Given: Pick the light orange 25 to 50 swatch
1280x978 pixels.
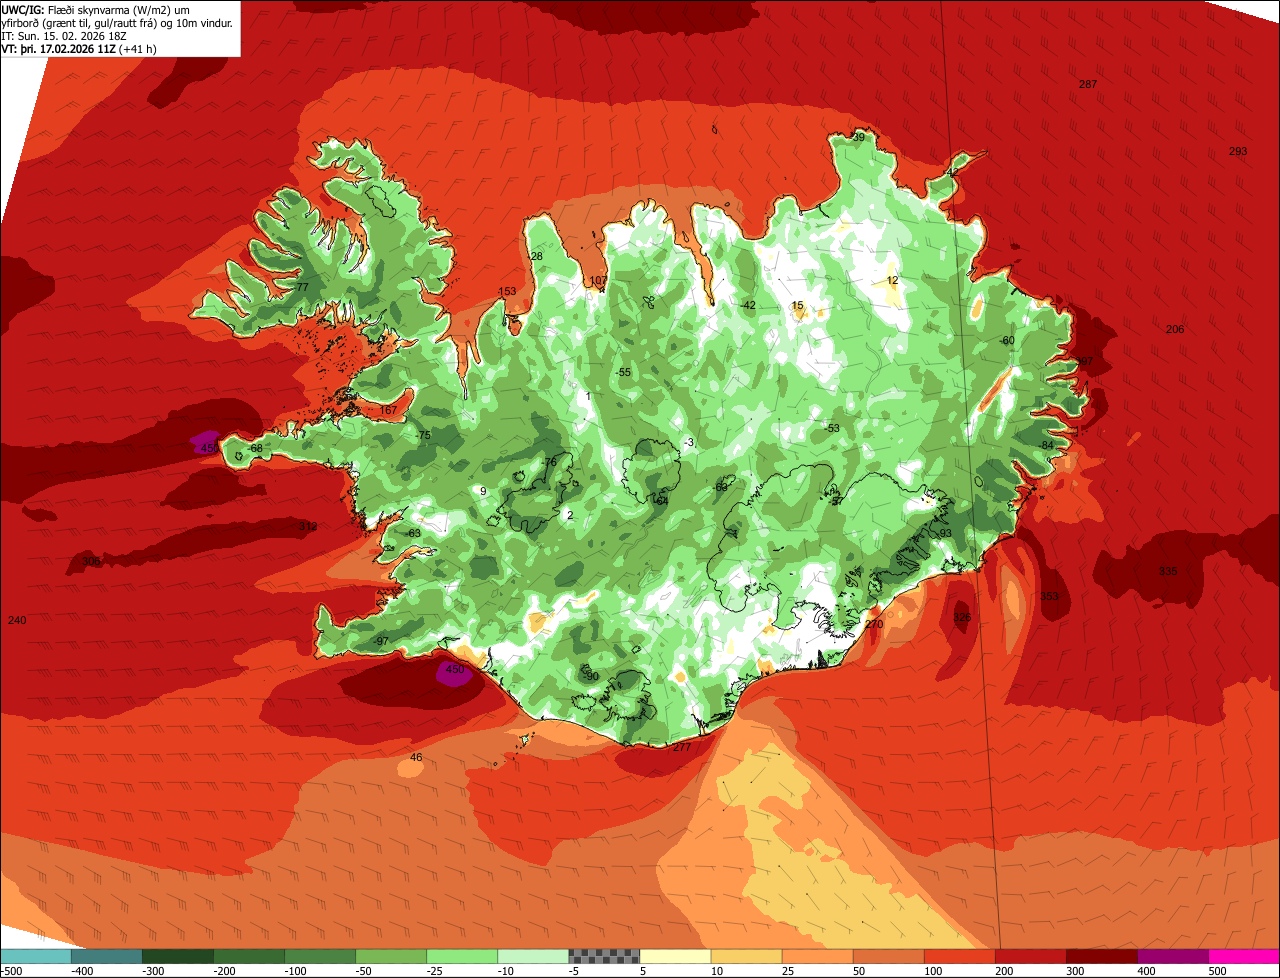Looking at the screenshot, I should click(x=817, y=956).
